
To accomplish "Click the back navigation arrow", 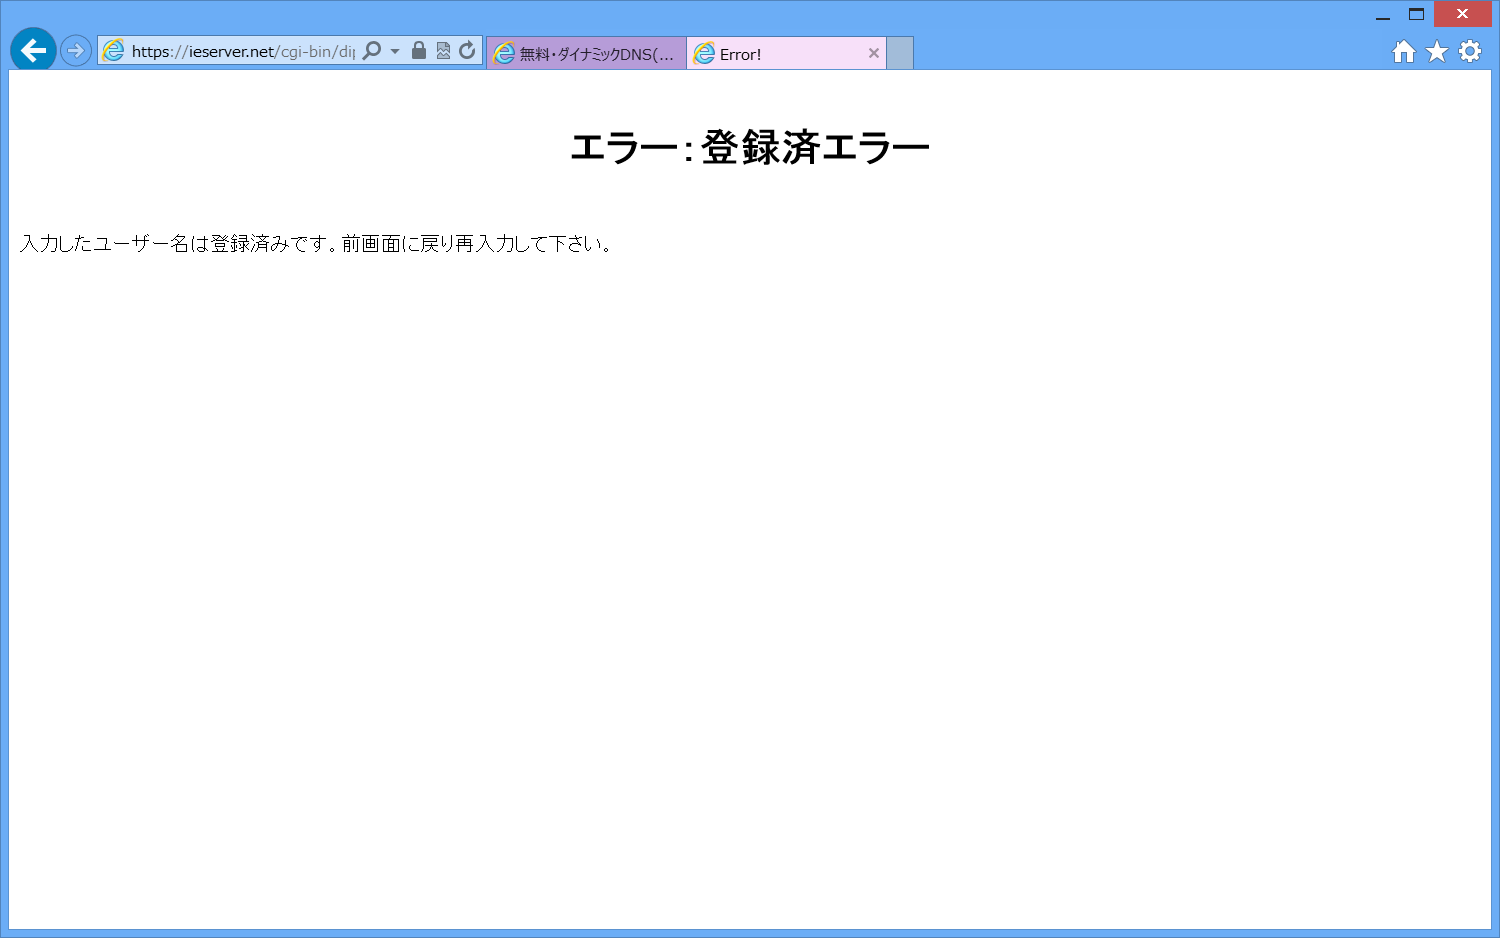I will (32, 50).
